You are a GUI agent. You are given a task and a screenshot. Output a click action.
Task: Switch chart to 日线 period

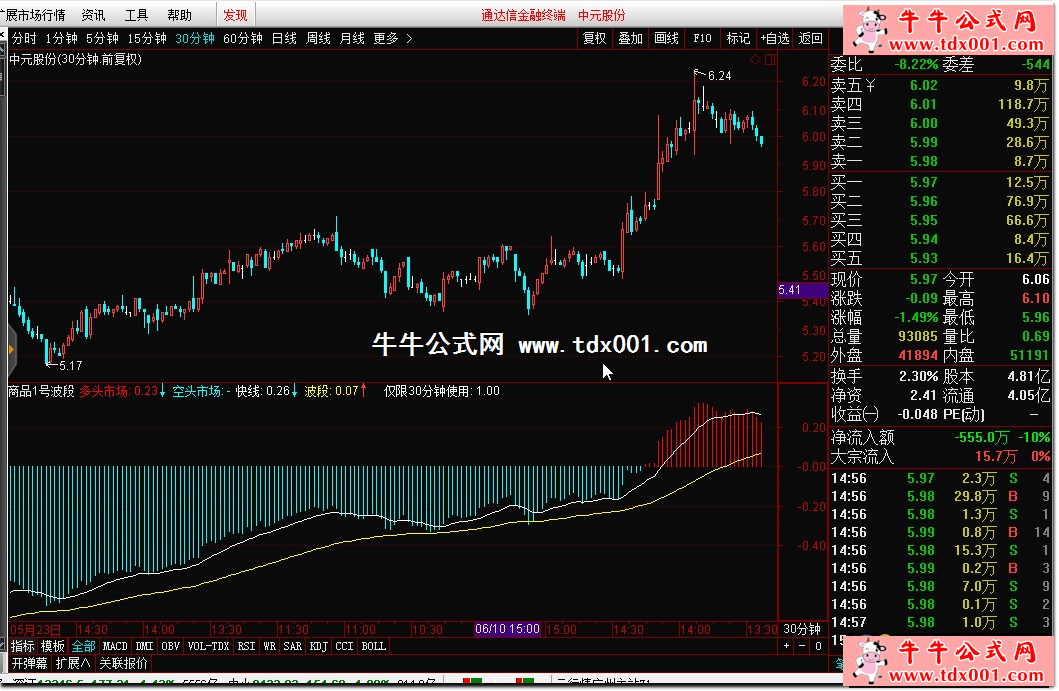pyautogui.click(x=284, y=39)
